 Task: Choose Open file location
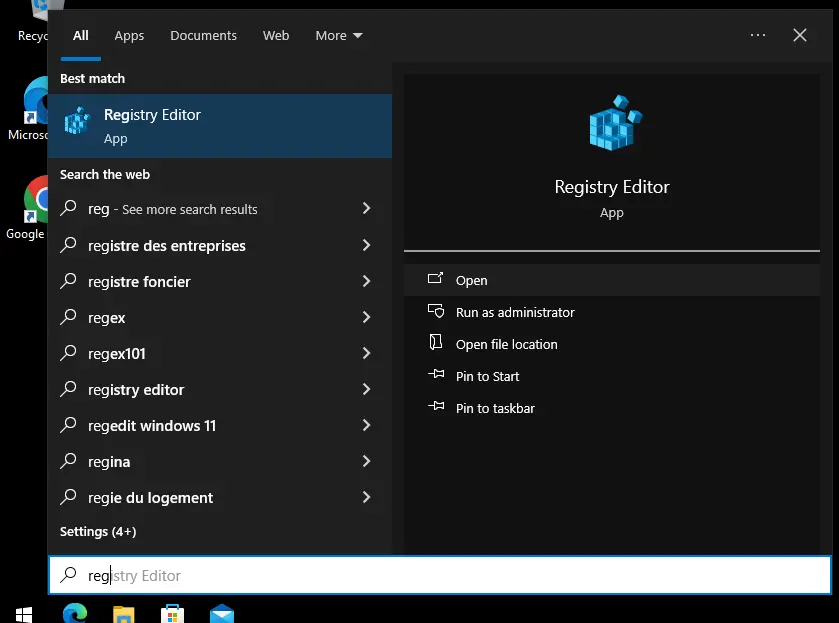[612, 344]
